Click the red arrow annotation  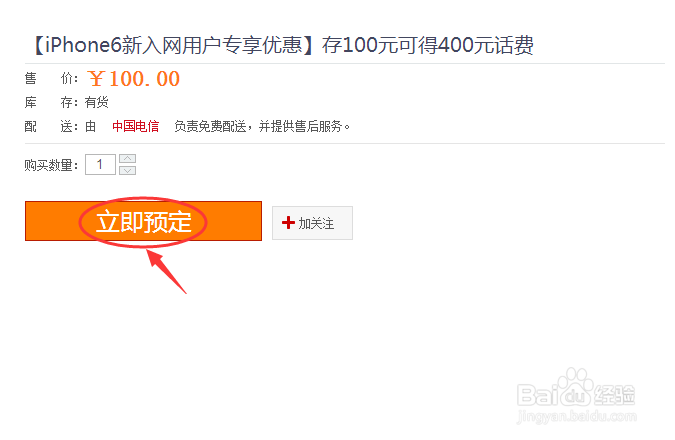coord(166,271)
